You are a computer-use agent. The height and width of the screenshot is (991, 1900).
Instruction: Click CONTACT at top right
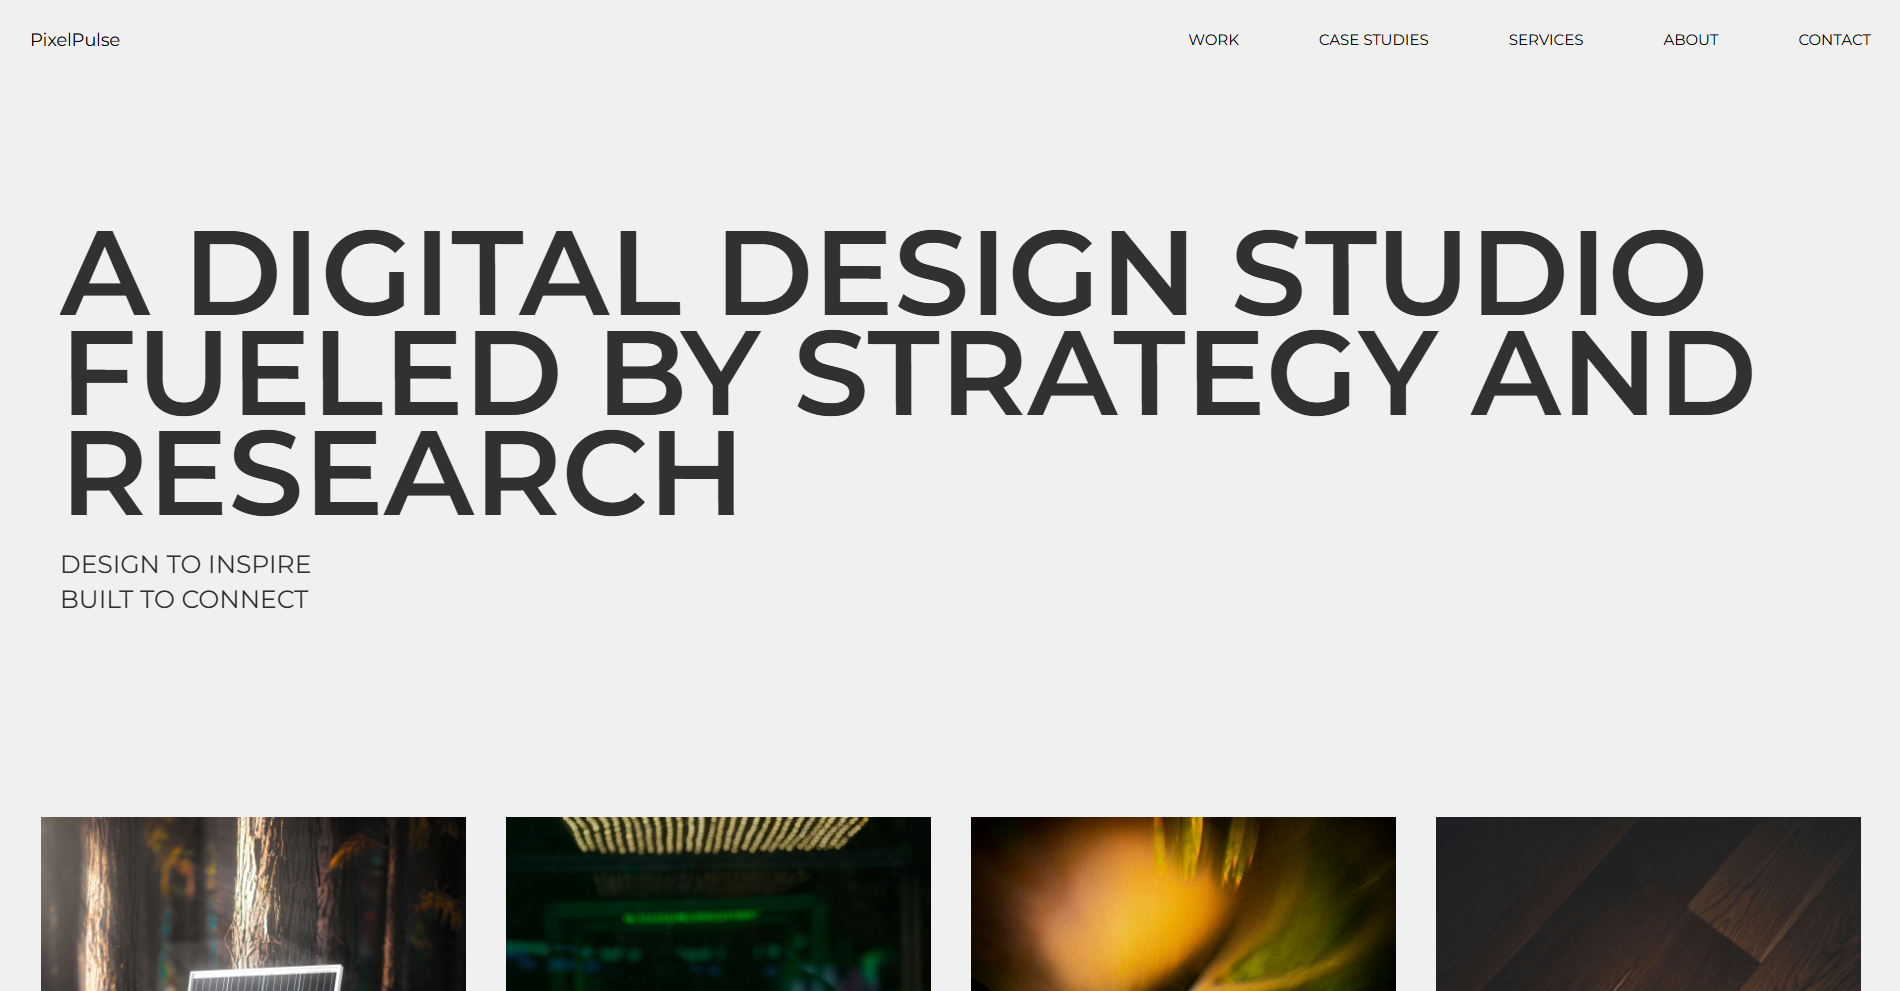(x=1834, y=40)
